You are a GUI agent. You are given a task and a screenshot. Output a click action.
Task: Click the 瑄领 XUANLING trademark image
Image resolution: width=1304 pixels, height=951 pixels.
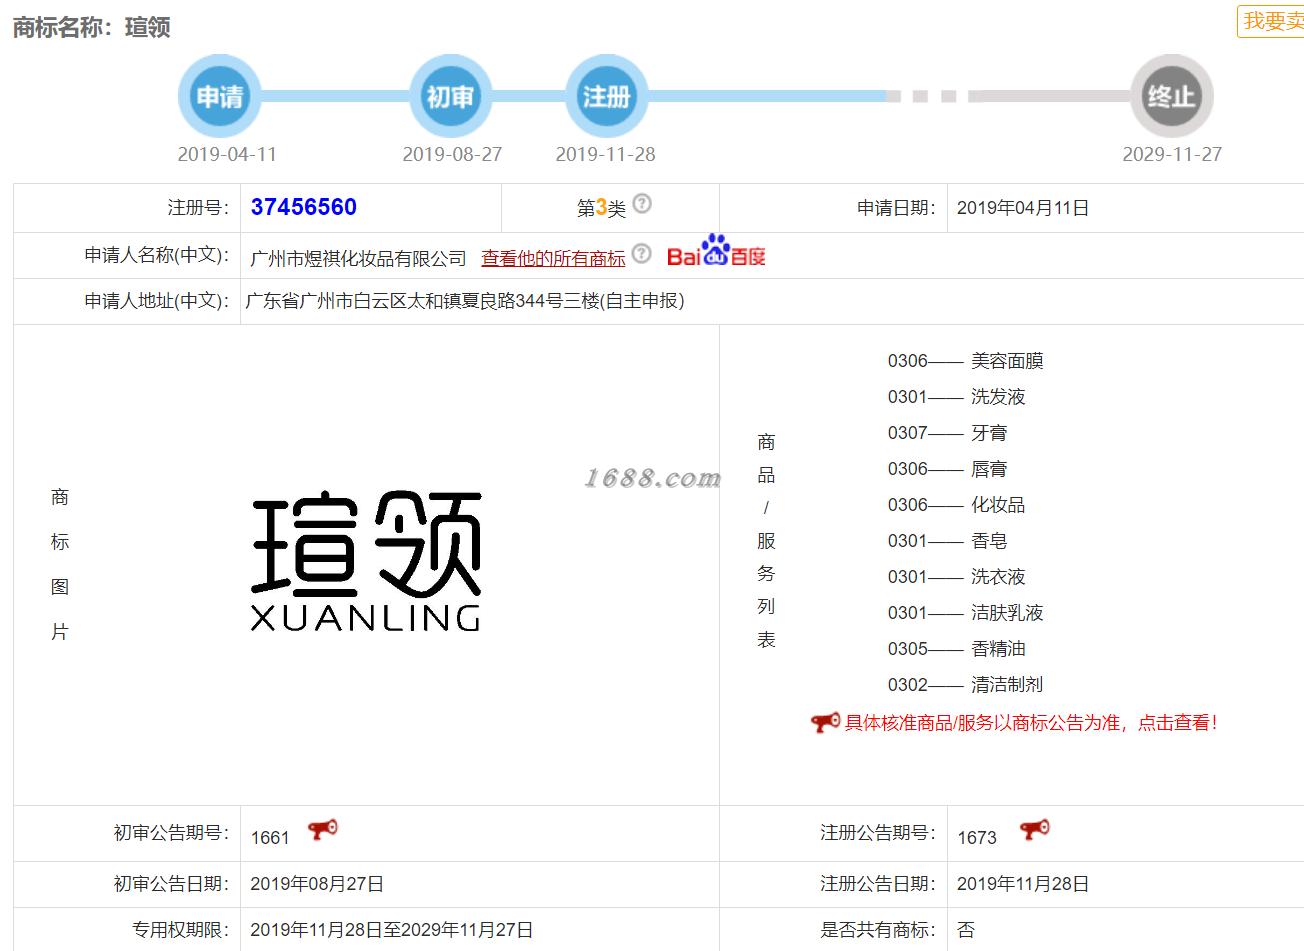(366, 561)
